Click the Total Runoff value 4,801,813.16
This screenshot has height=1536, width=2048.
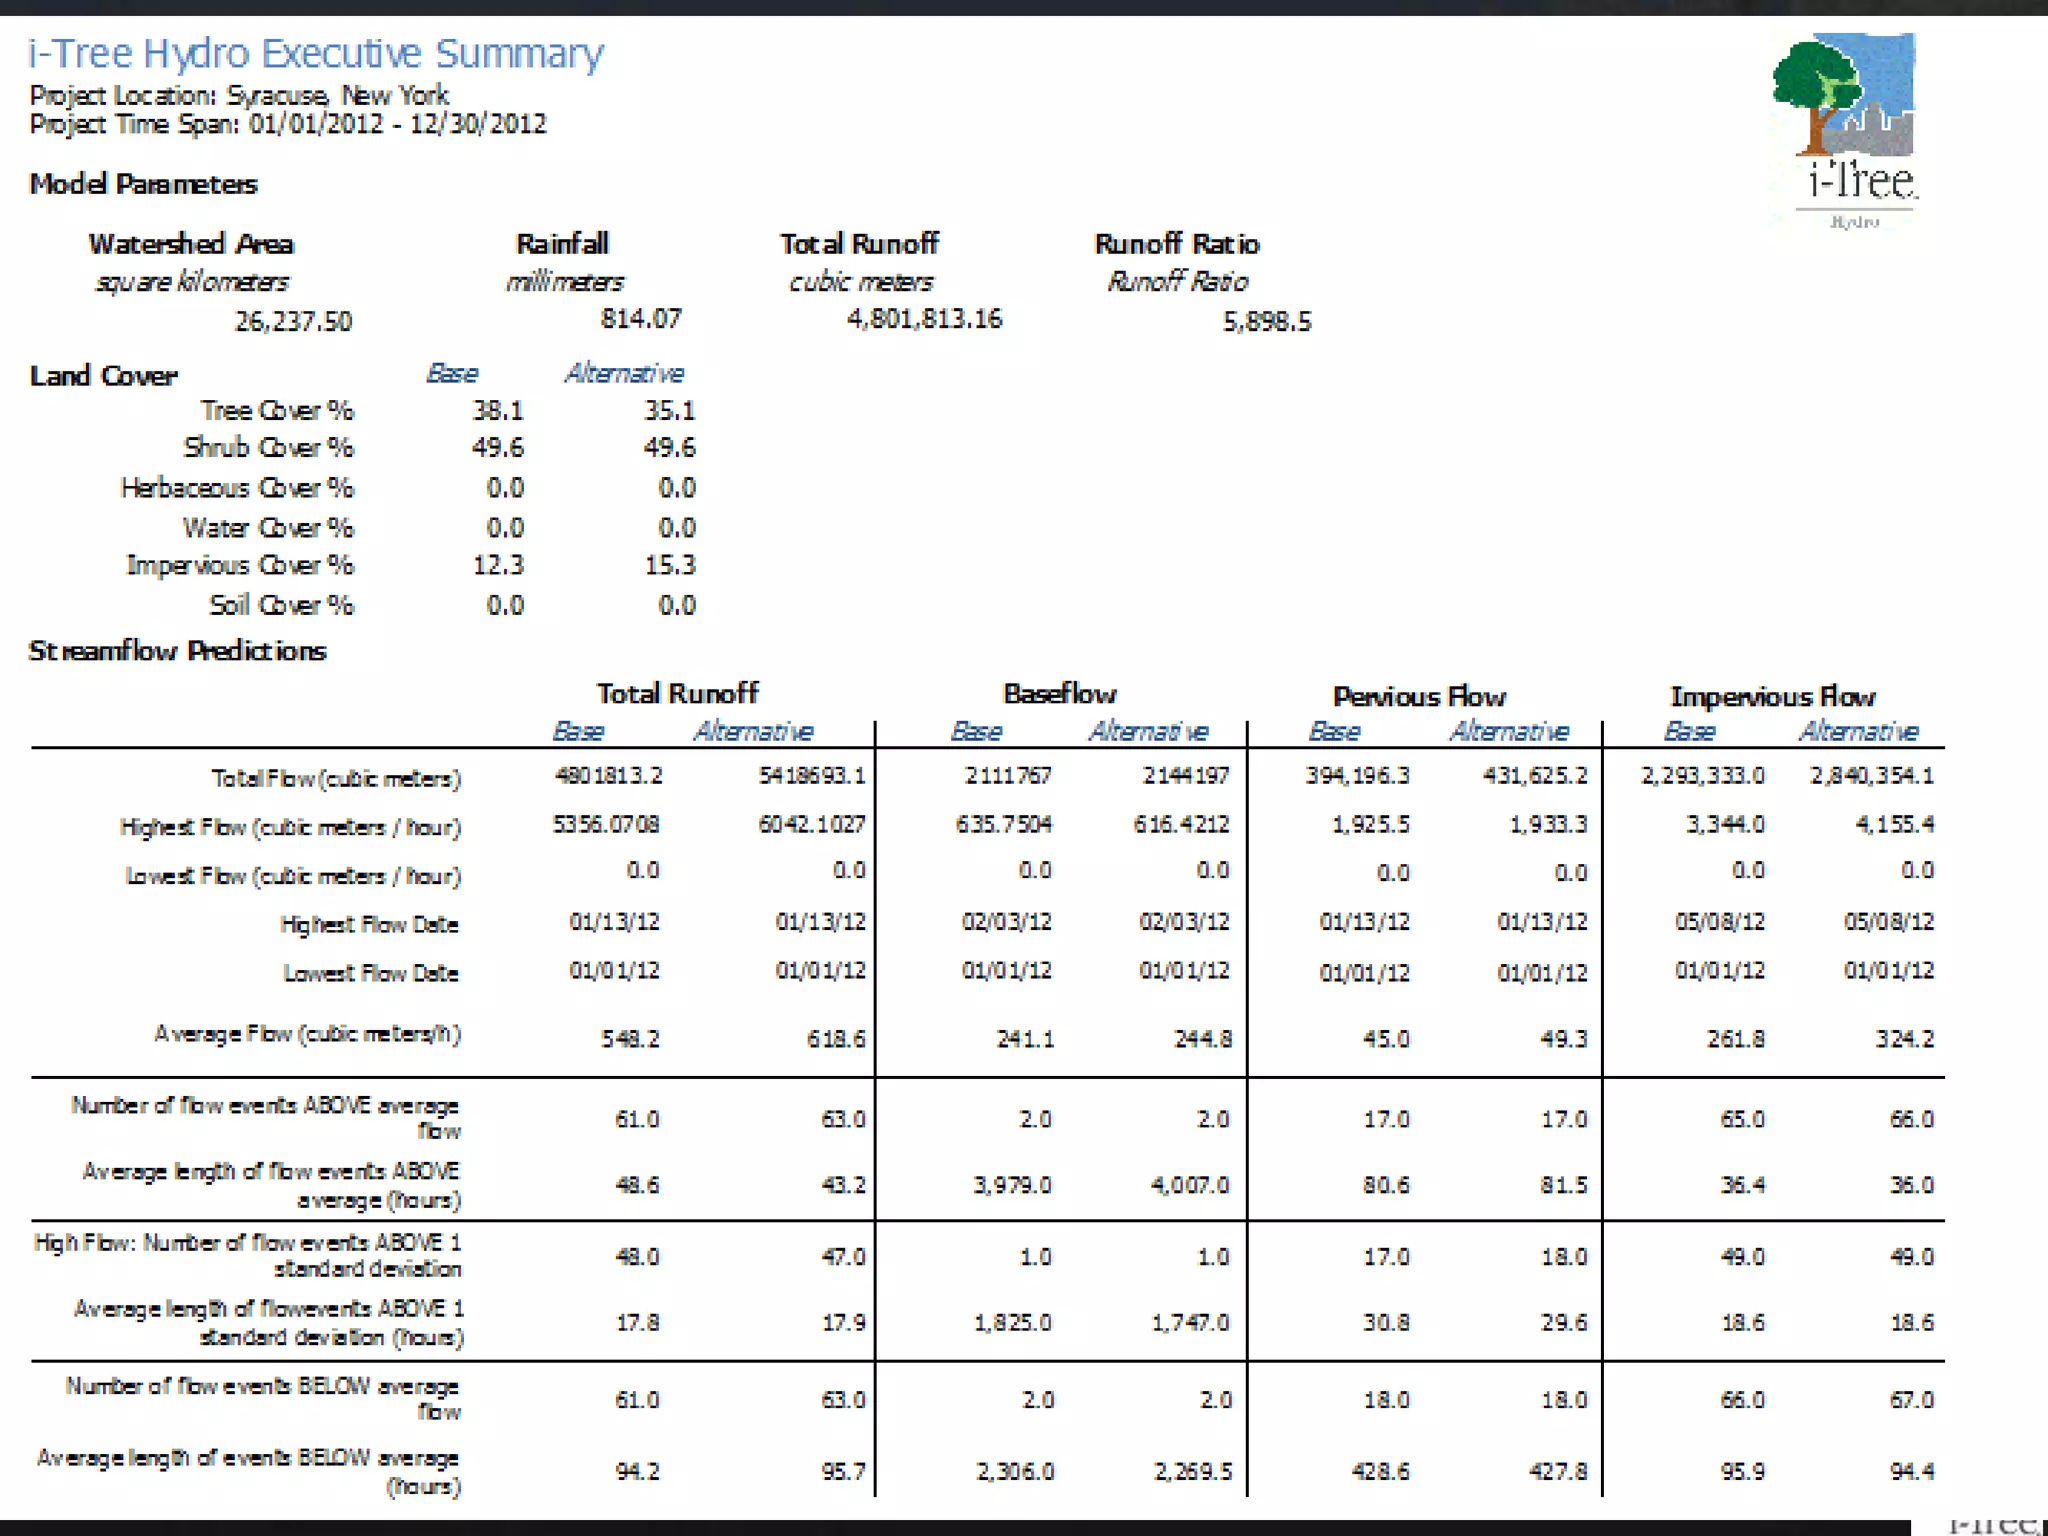[x=924, y=319]
